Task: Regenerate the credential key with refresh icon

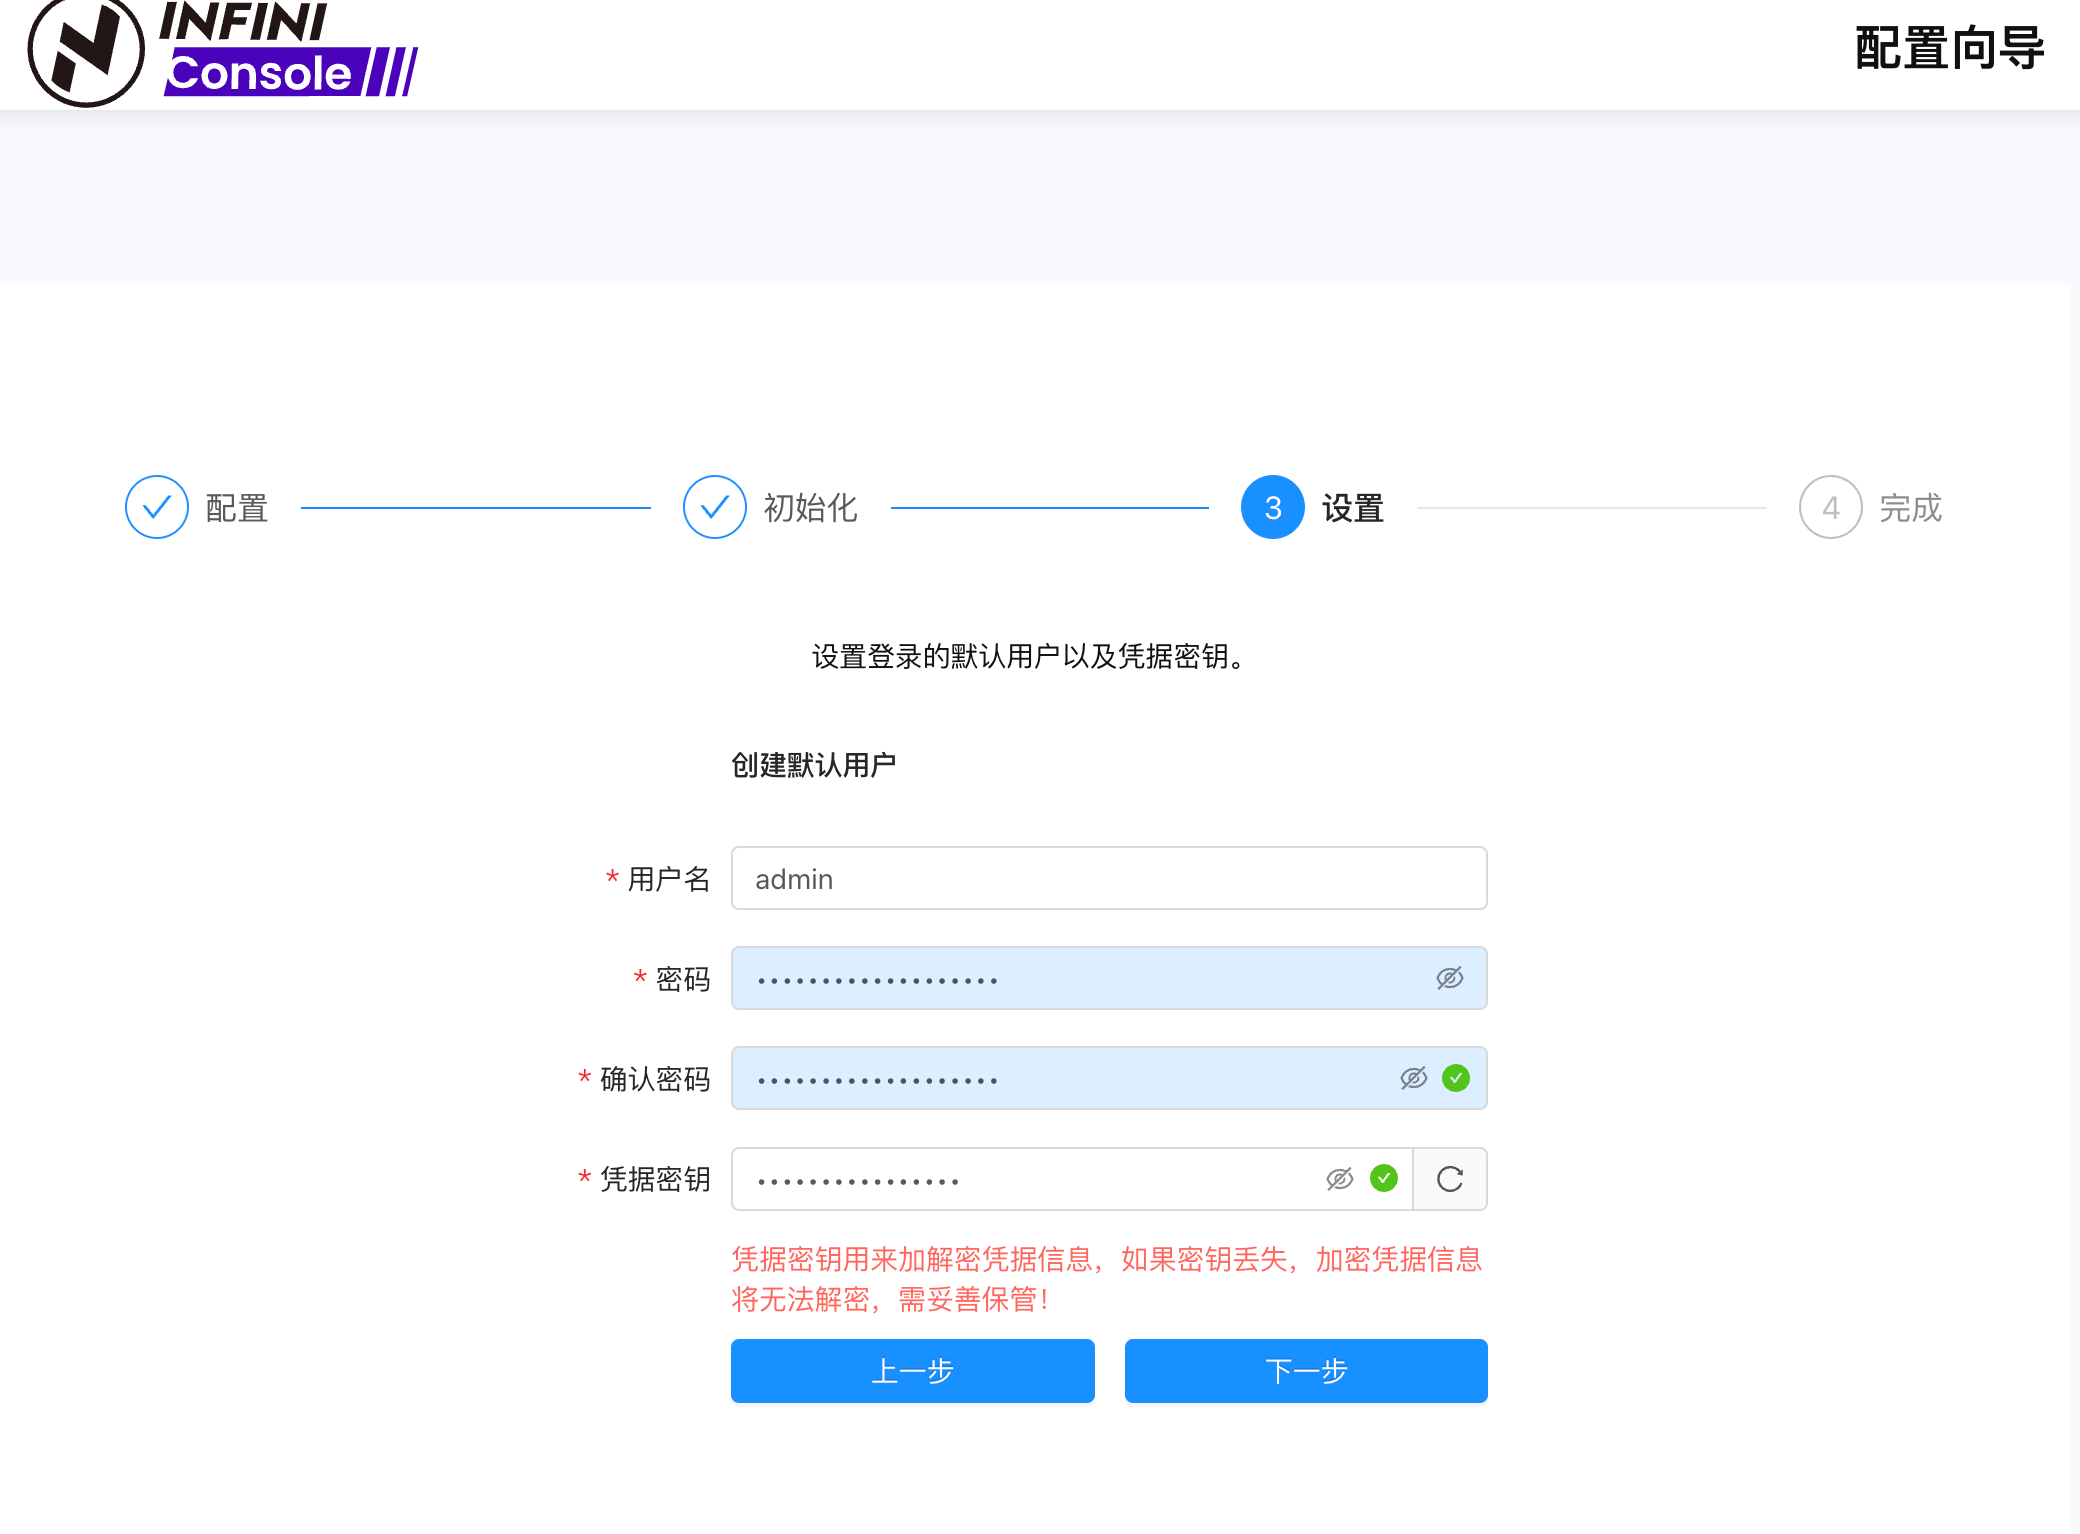Action: [1450, 1179]
